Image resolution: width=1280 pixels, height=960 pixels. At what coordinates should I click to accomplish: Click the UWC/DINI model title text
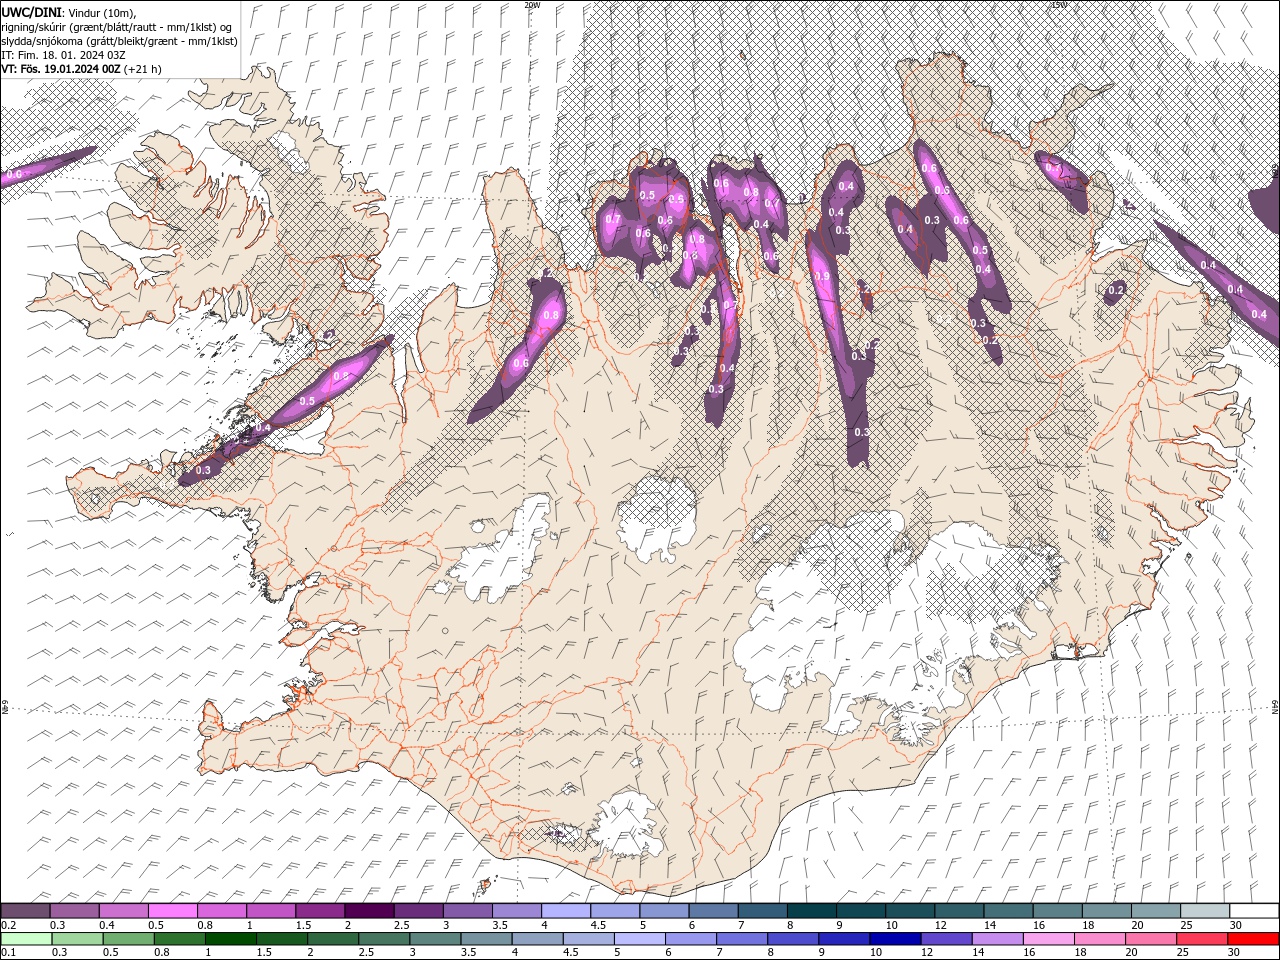(x=33, y=11)
